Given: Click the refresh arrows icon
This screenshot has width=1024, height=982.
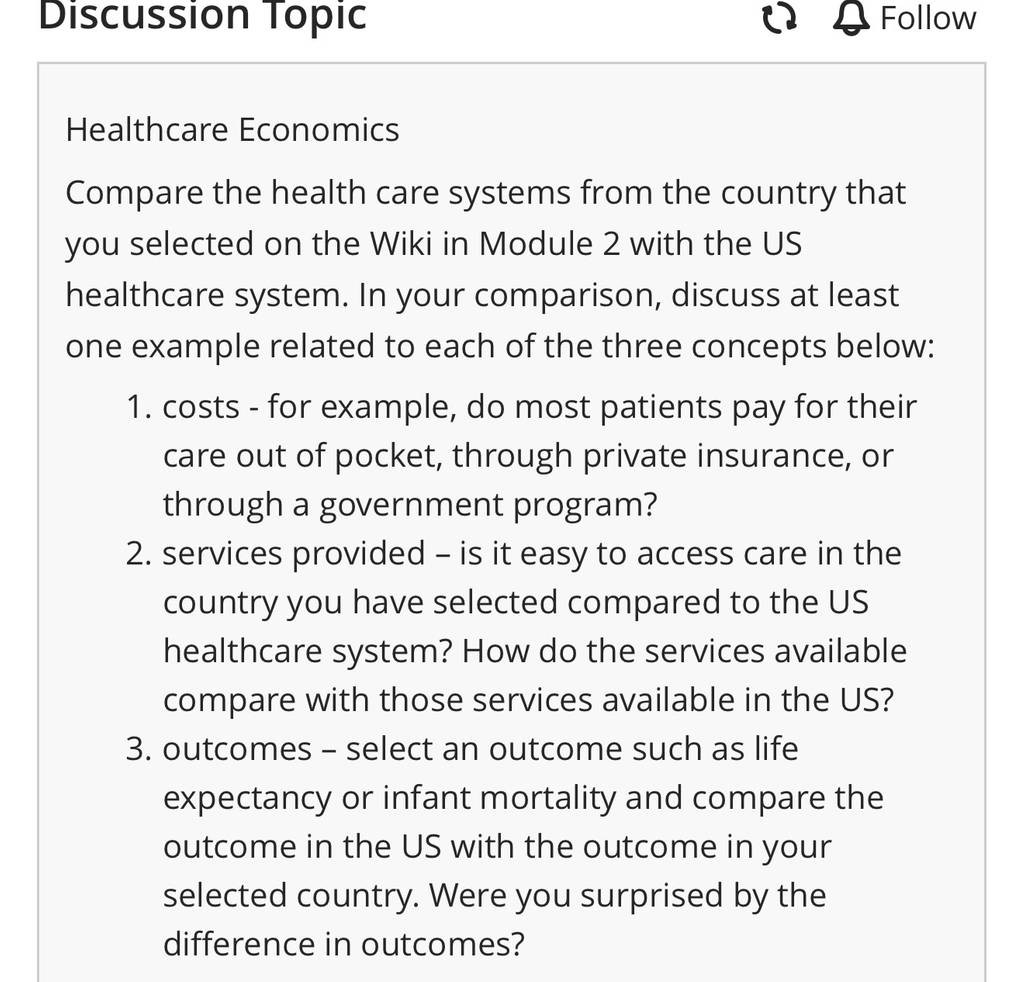Looking at the screenshot, I should [780, 18].
